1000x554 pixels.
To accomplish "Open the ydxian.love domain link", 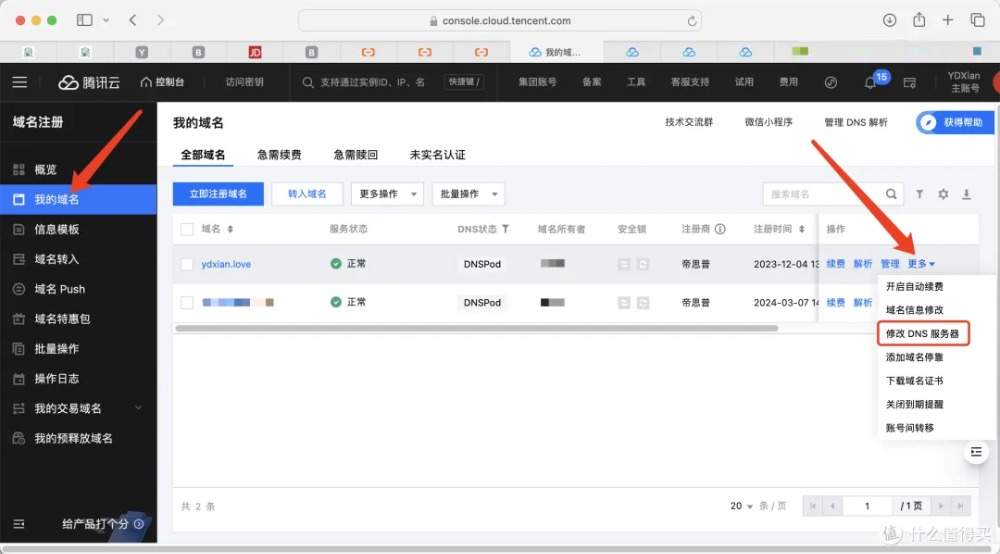I will click(226, 264).
